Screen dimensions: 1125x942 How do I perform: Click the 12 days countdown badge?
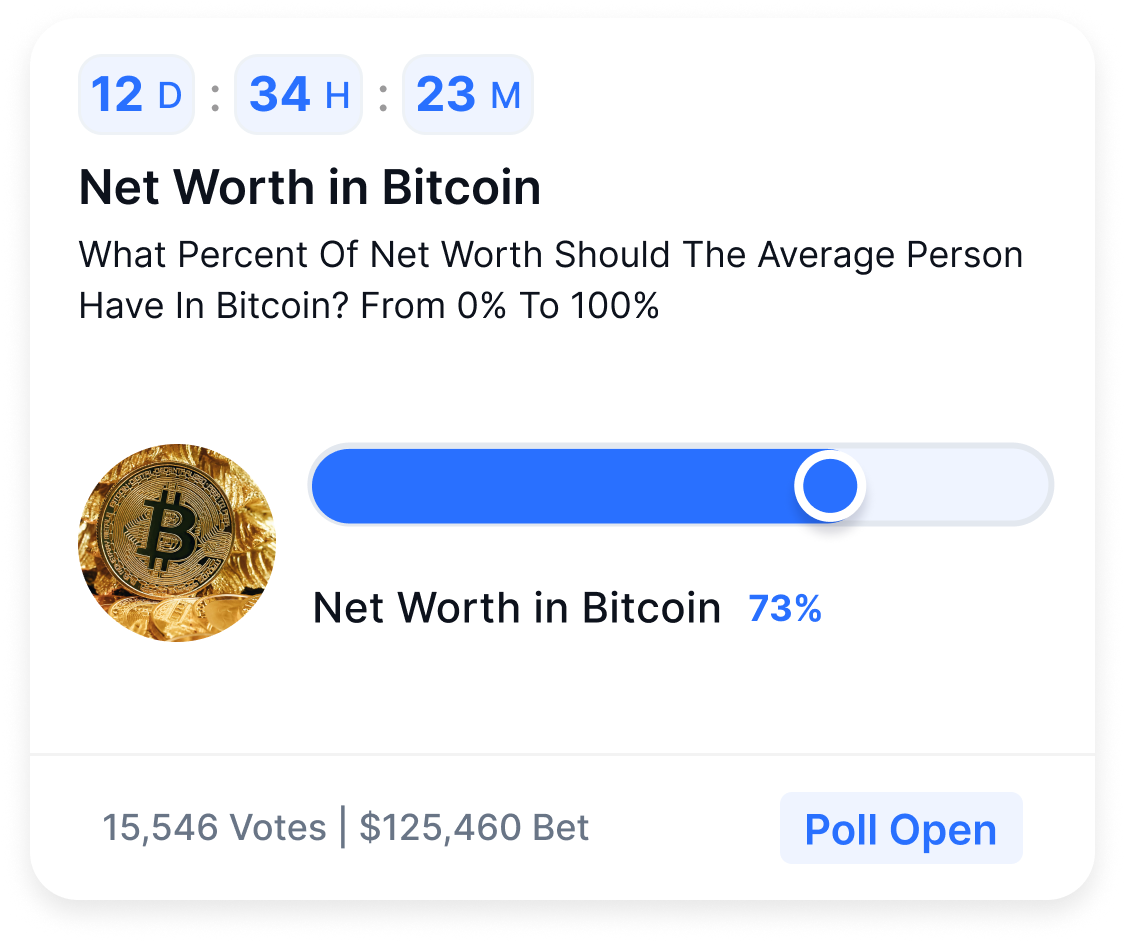pyautogui.click(x=136, y=94)
